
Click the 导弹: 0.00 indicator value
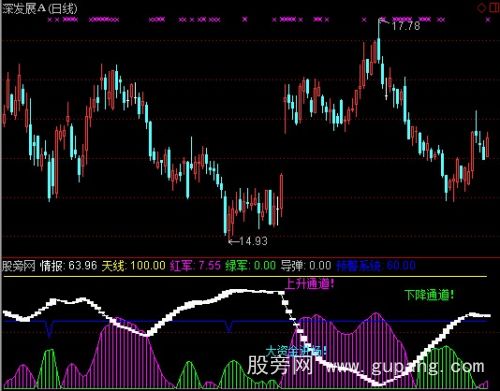[x=306, y=266]
